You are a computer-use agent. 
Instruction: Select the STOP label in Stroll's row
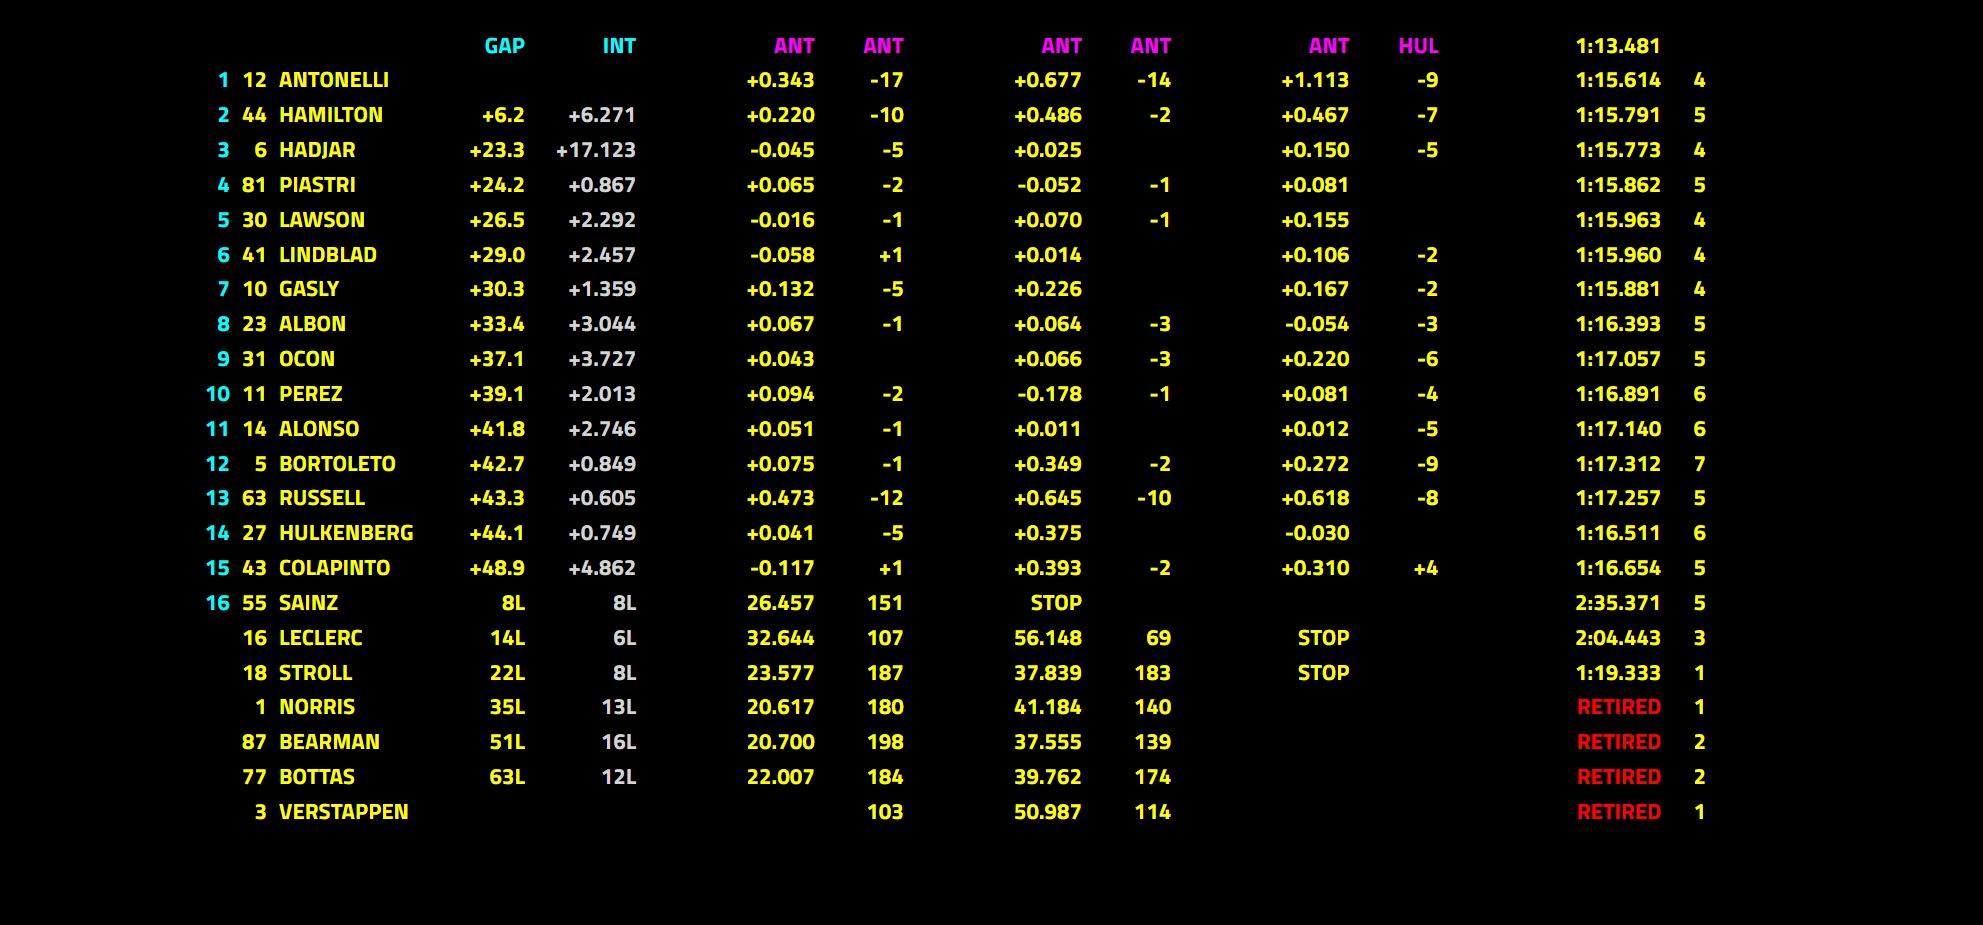coord(1323,673)
